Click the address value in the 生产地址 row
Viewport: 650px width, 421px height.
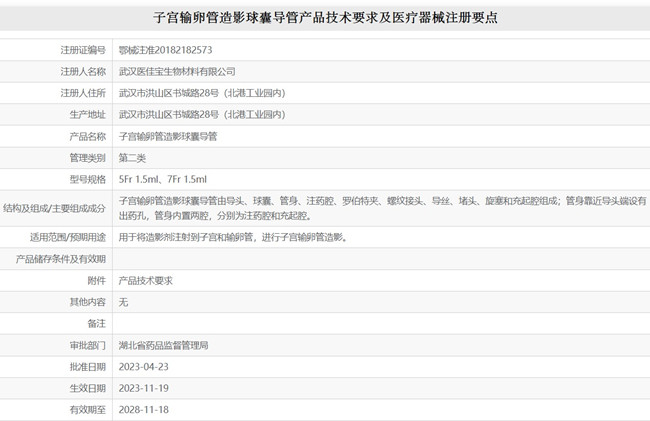coord(202,115)
